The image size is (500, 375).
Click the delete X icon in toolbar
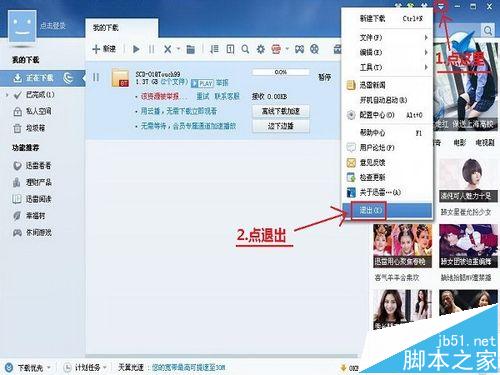click(168, 49)
